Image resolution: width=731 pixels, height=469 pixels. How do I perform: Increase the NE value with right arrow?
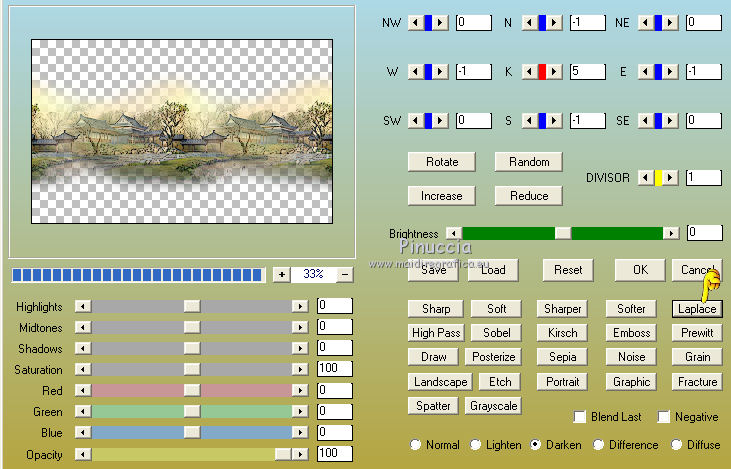(670, 22)
